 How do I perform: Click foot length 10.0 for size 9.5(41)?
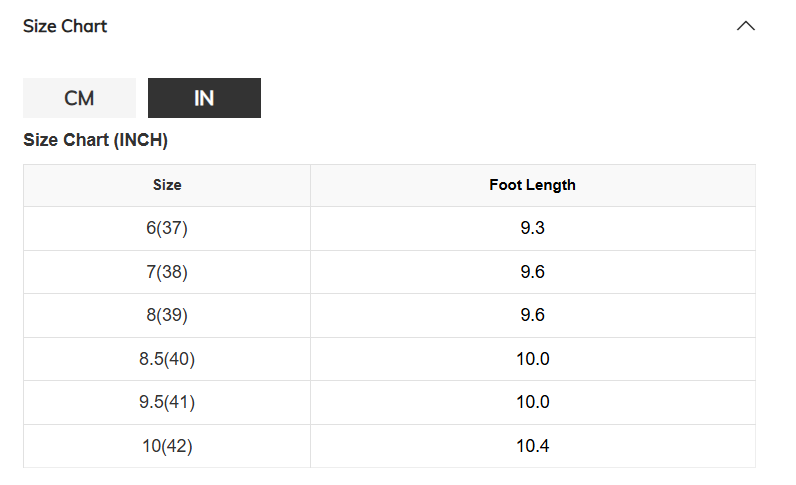tap(533, 402)
